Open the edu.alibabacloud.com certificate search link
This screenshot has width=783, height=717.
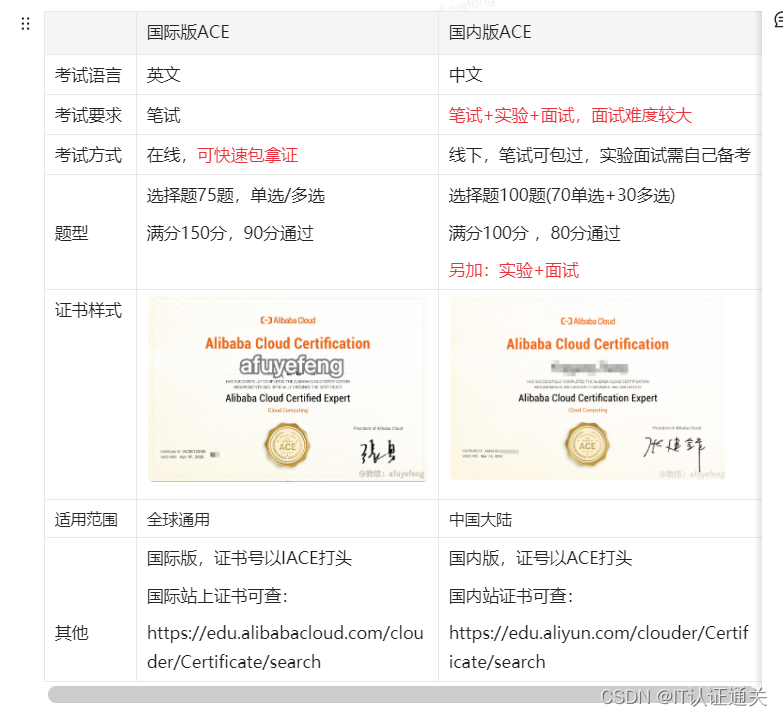pyautogui.click(x=285, y=647)
